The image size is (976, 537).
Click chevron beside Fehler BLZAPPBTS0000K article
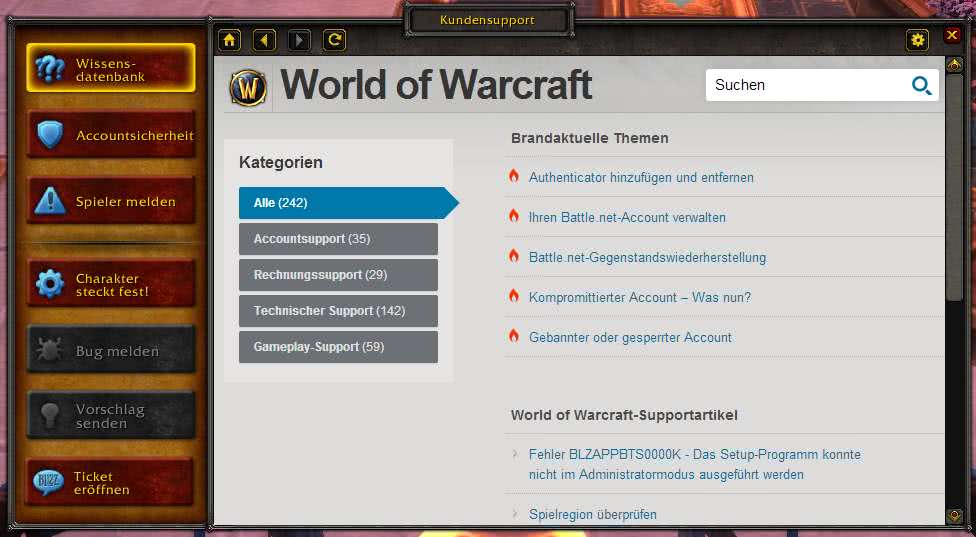[x=515, y=454]
